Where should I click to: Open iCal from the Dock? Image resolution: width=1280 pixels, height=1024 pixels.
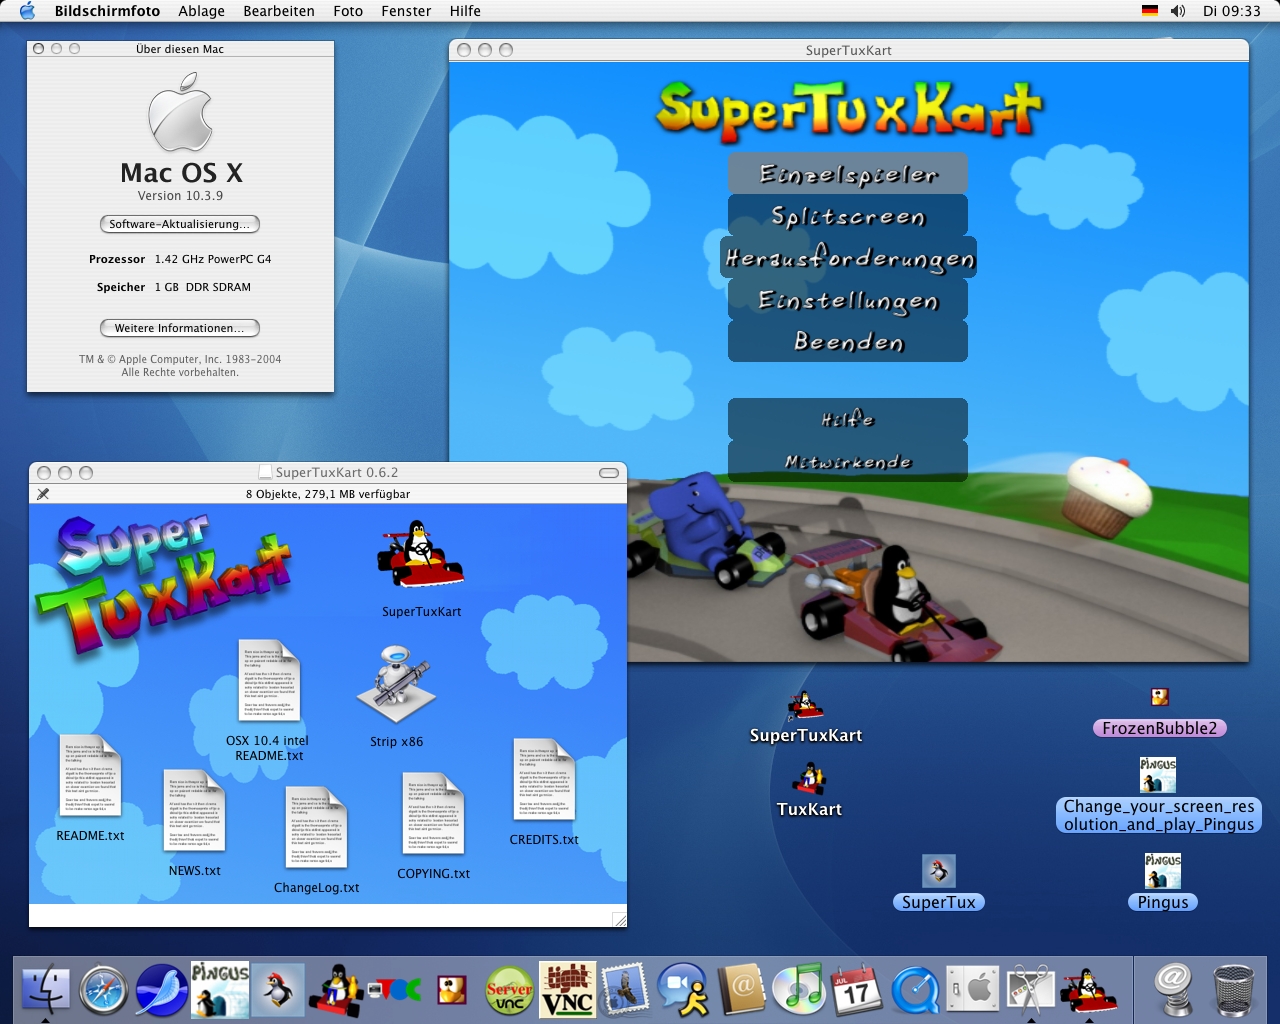[x=857, y=990]
